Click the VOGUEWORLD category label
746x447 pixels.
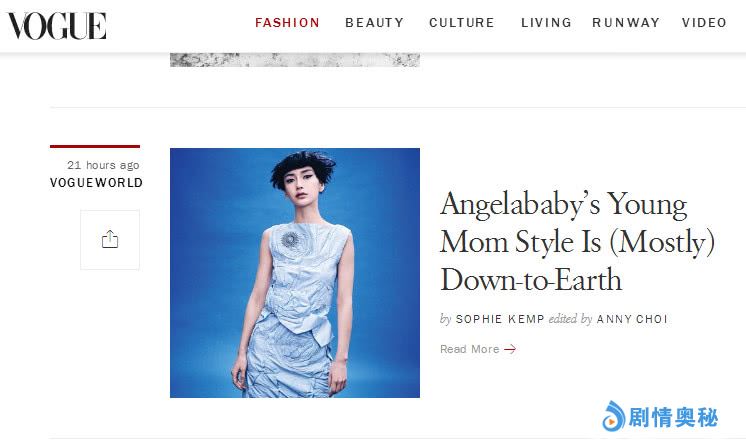(96, 183)
